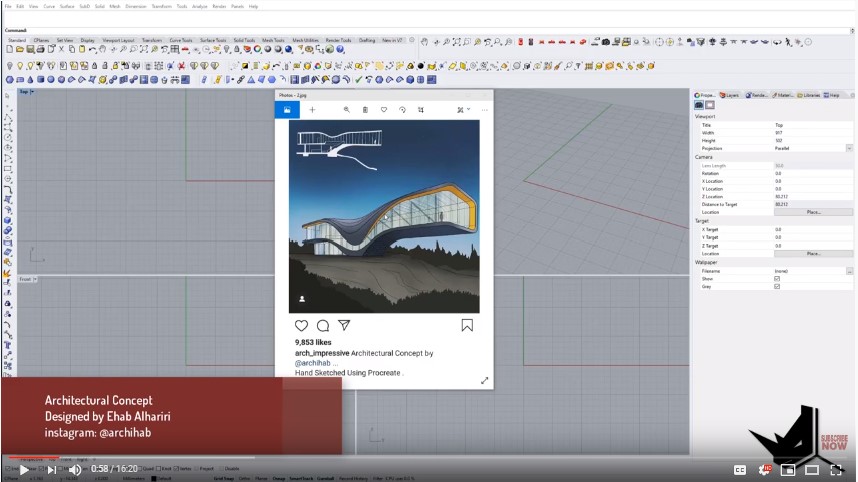
Task: Four viewports grid icon
Action: click(174, 49)
